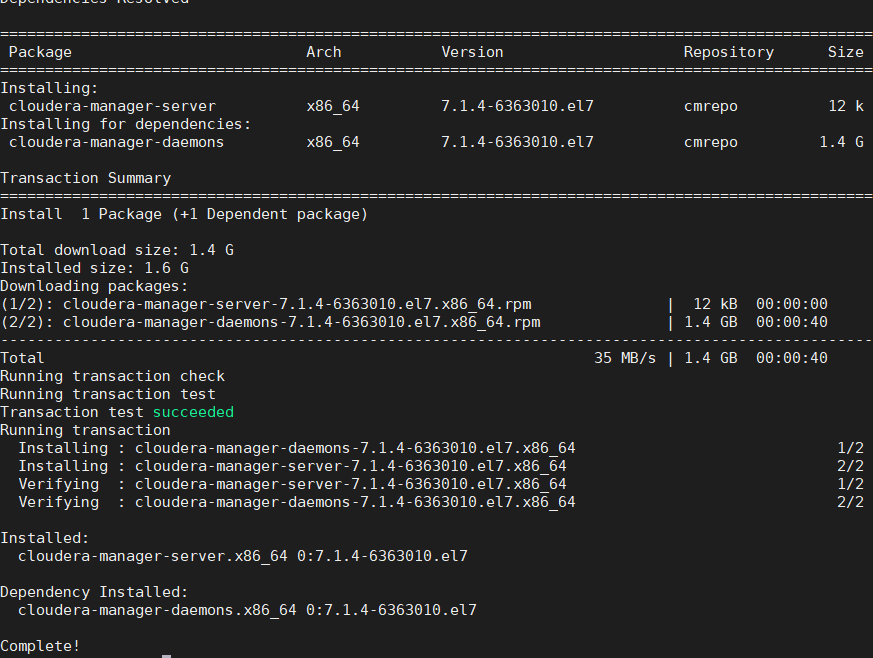Image resolution: width=873 pixels, height=658 pixels.
Task: Click 'Install 1 Package (+1 Dependent package)' line
Action: [184, 214]
